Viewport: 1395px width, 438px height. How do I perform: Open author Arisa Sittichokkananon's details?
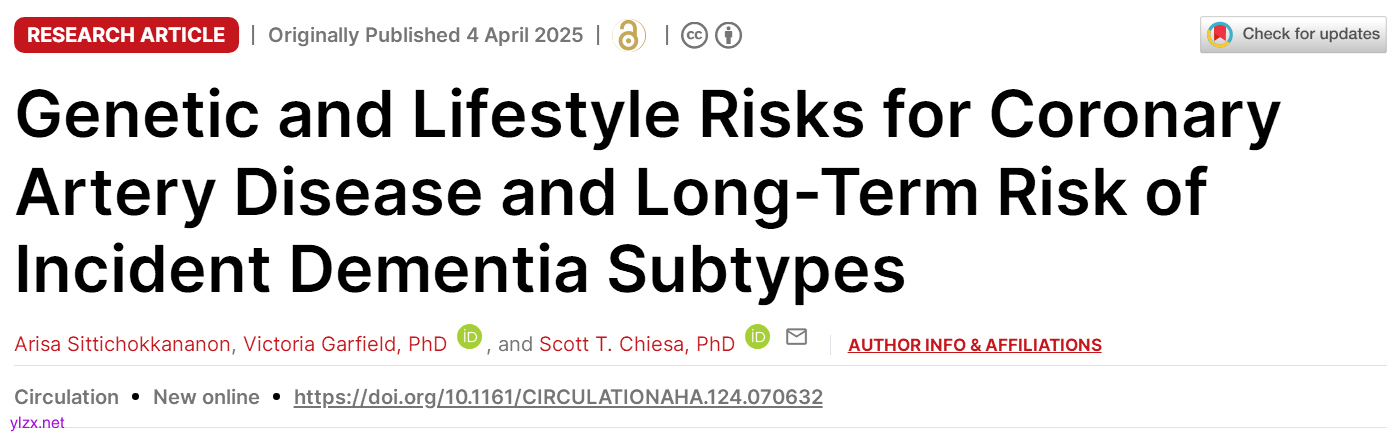point(123,345)
